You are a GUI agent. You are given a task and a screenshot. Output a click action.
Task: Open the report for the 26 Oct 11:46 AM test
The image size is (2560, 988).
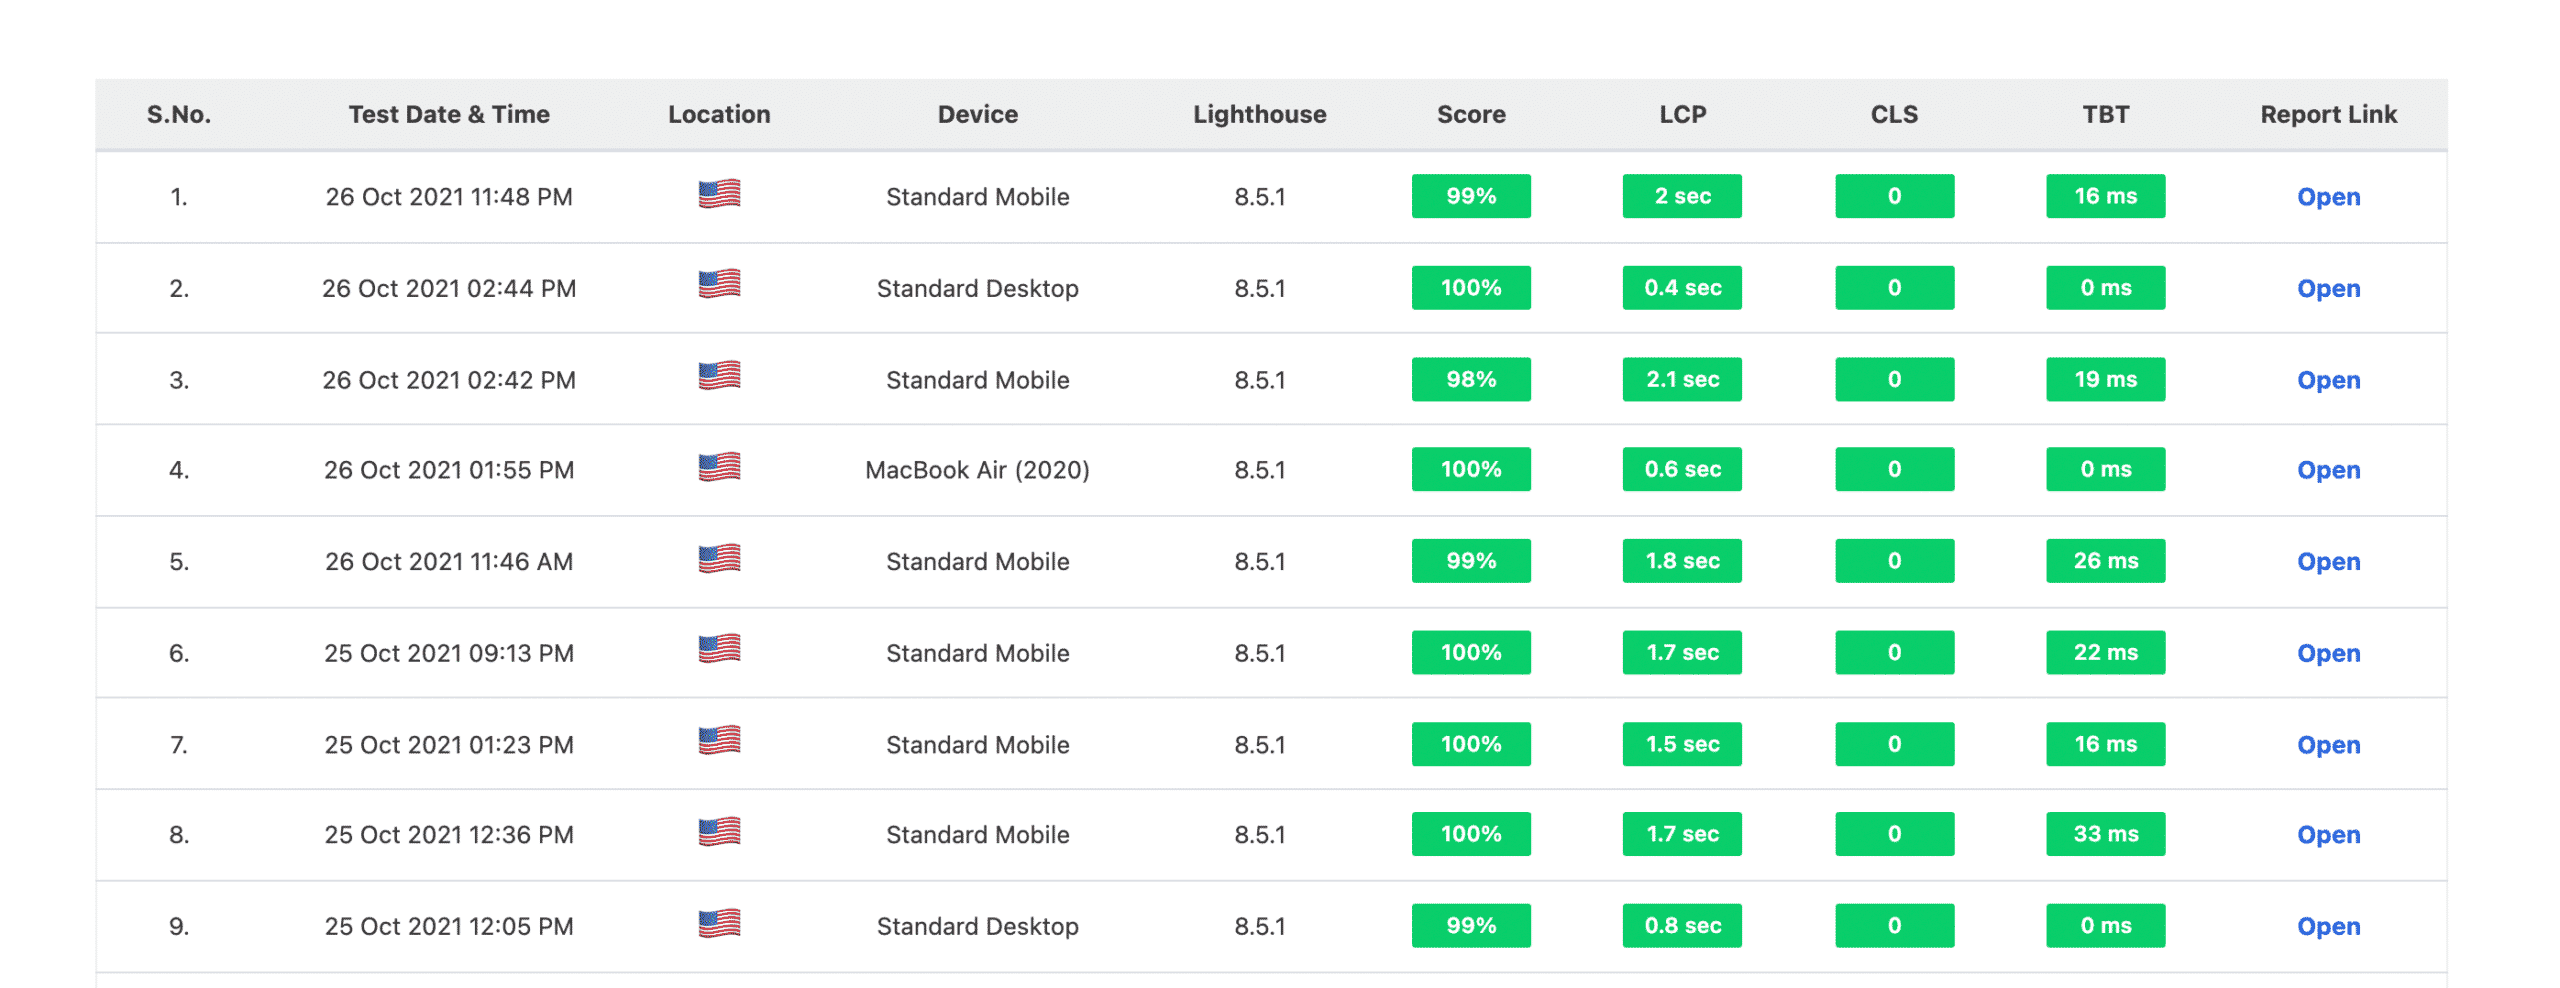pos(2328,562)
